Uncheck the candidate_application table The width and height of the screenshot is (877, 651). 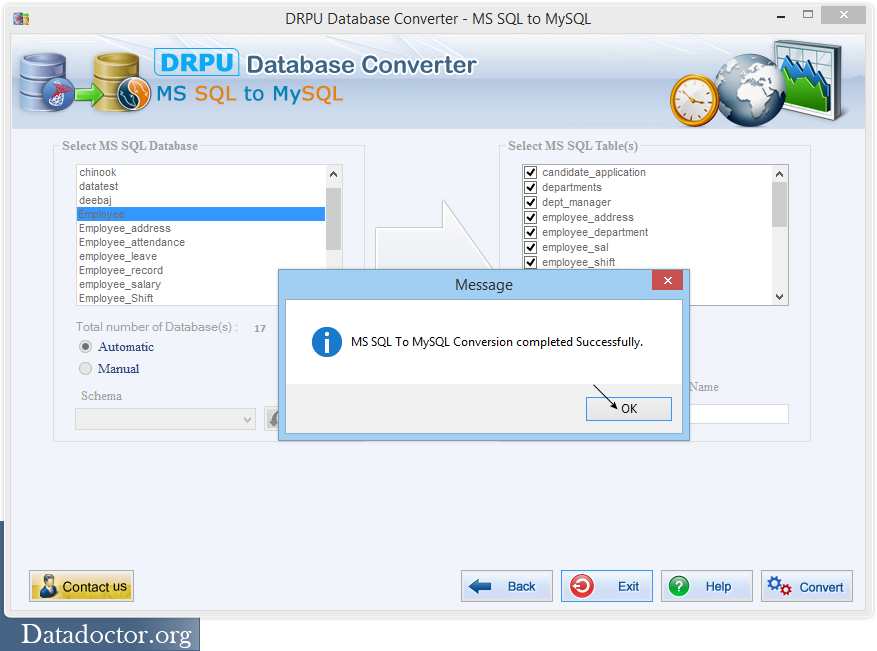pyautogui.click(x=531, y=172)
